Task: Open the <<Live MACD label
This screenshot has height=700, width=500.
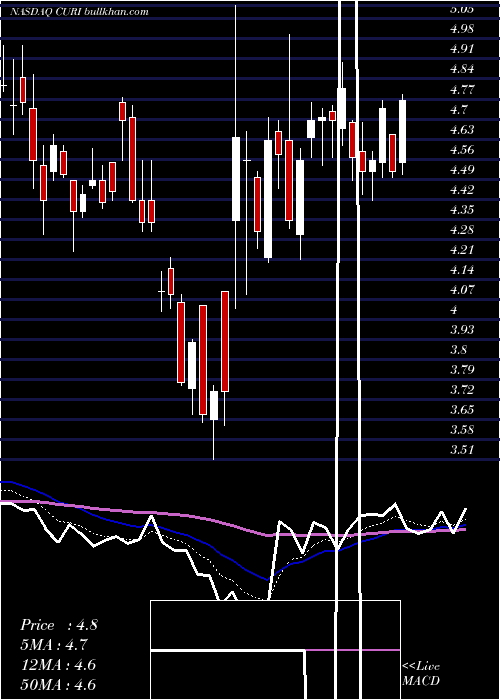Action: pyautogui.click(x=421, y=673)
